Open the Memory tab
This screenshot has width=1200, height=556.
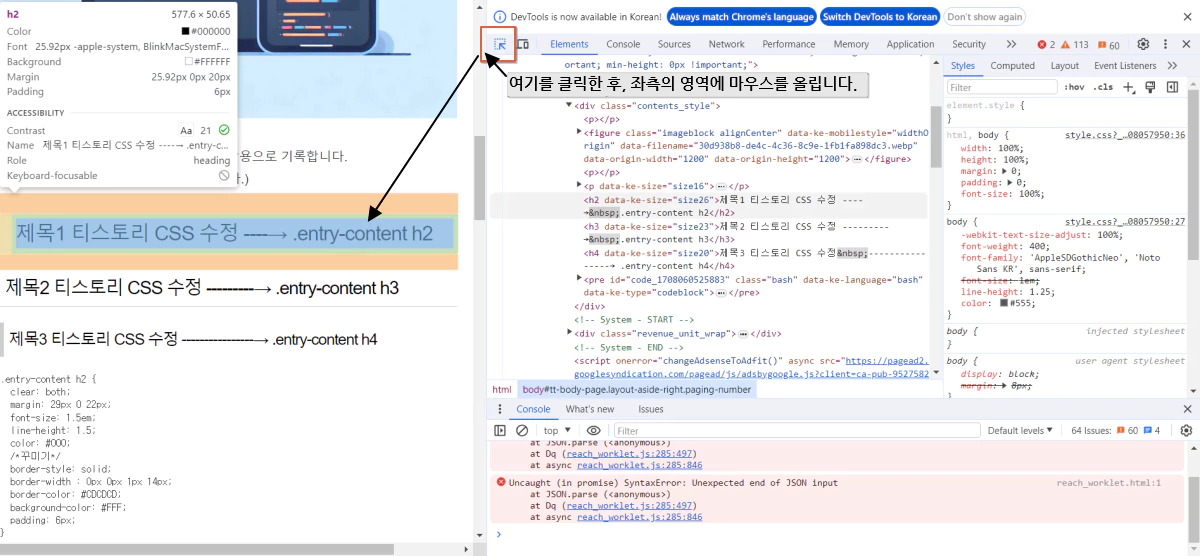851,44
